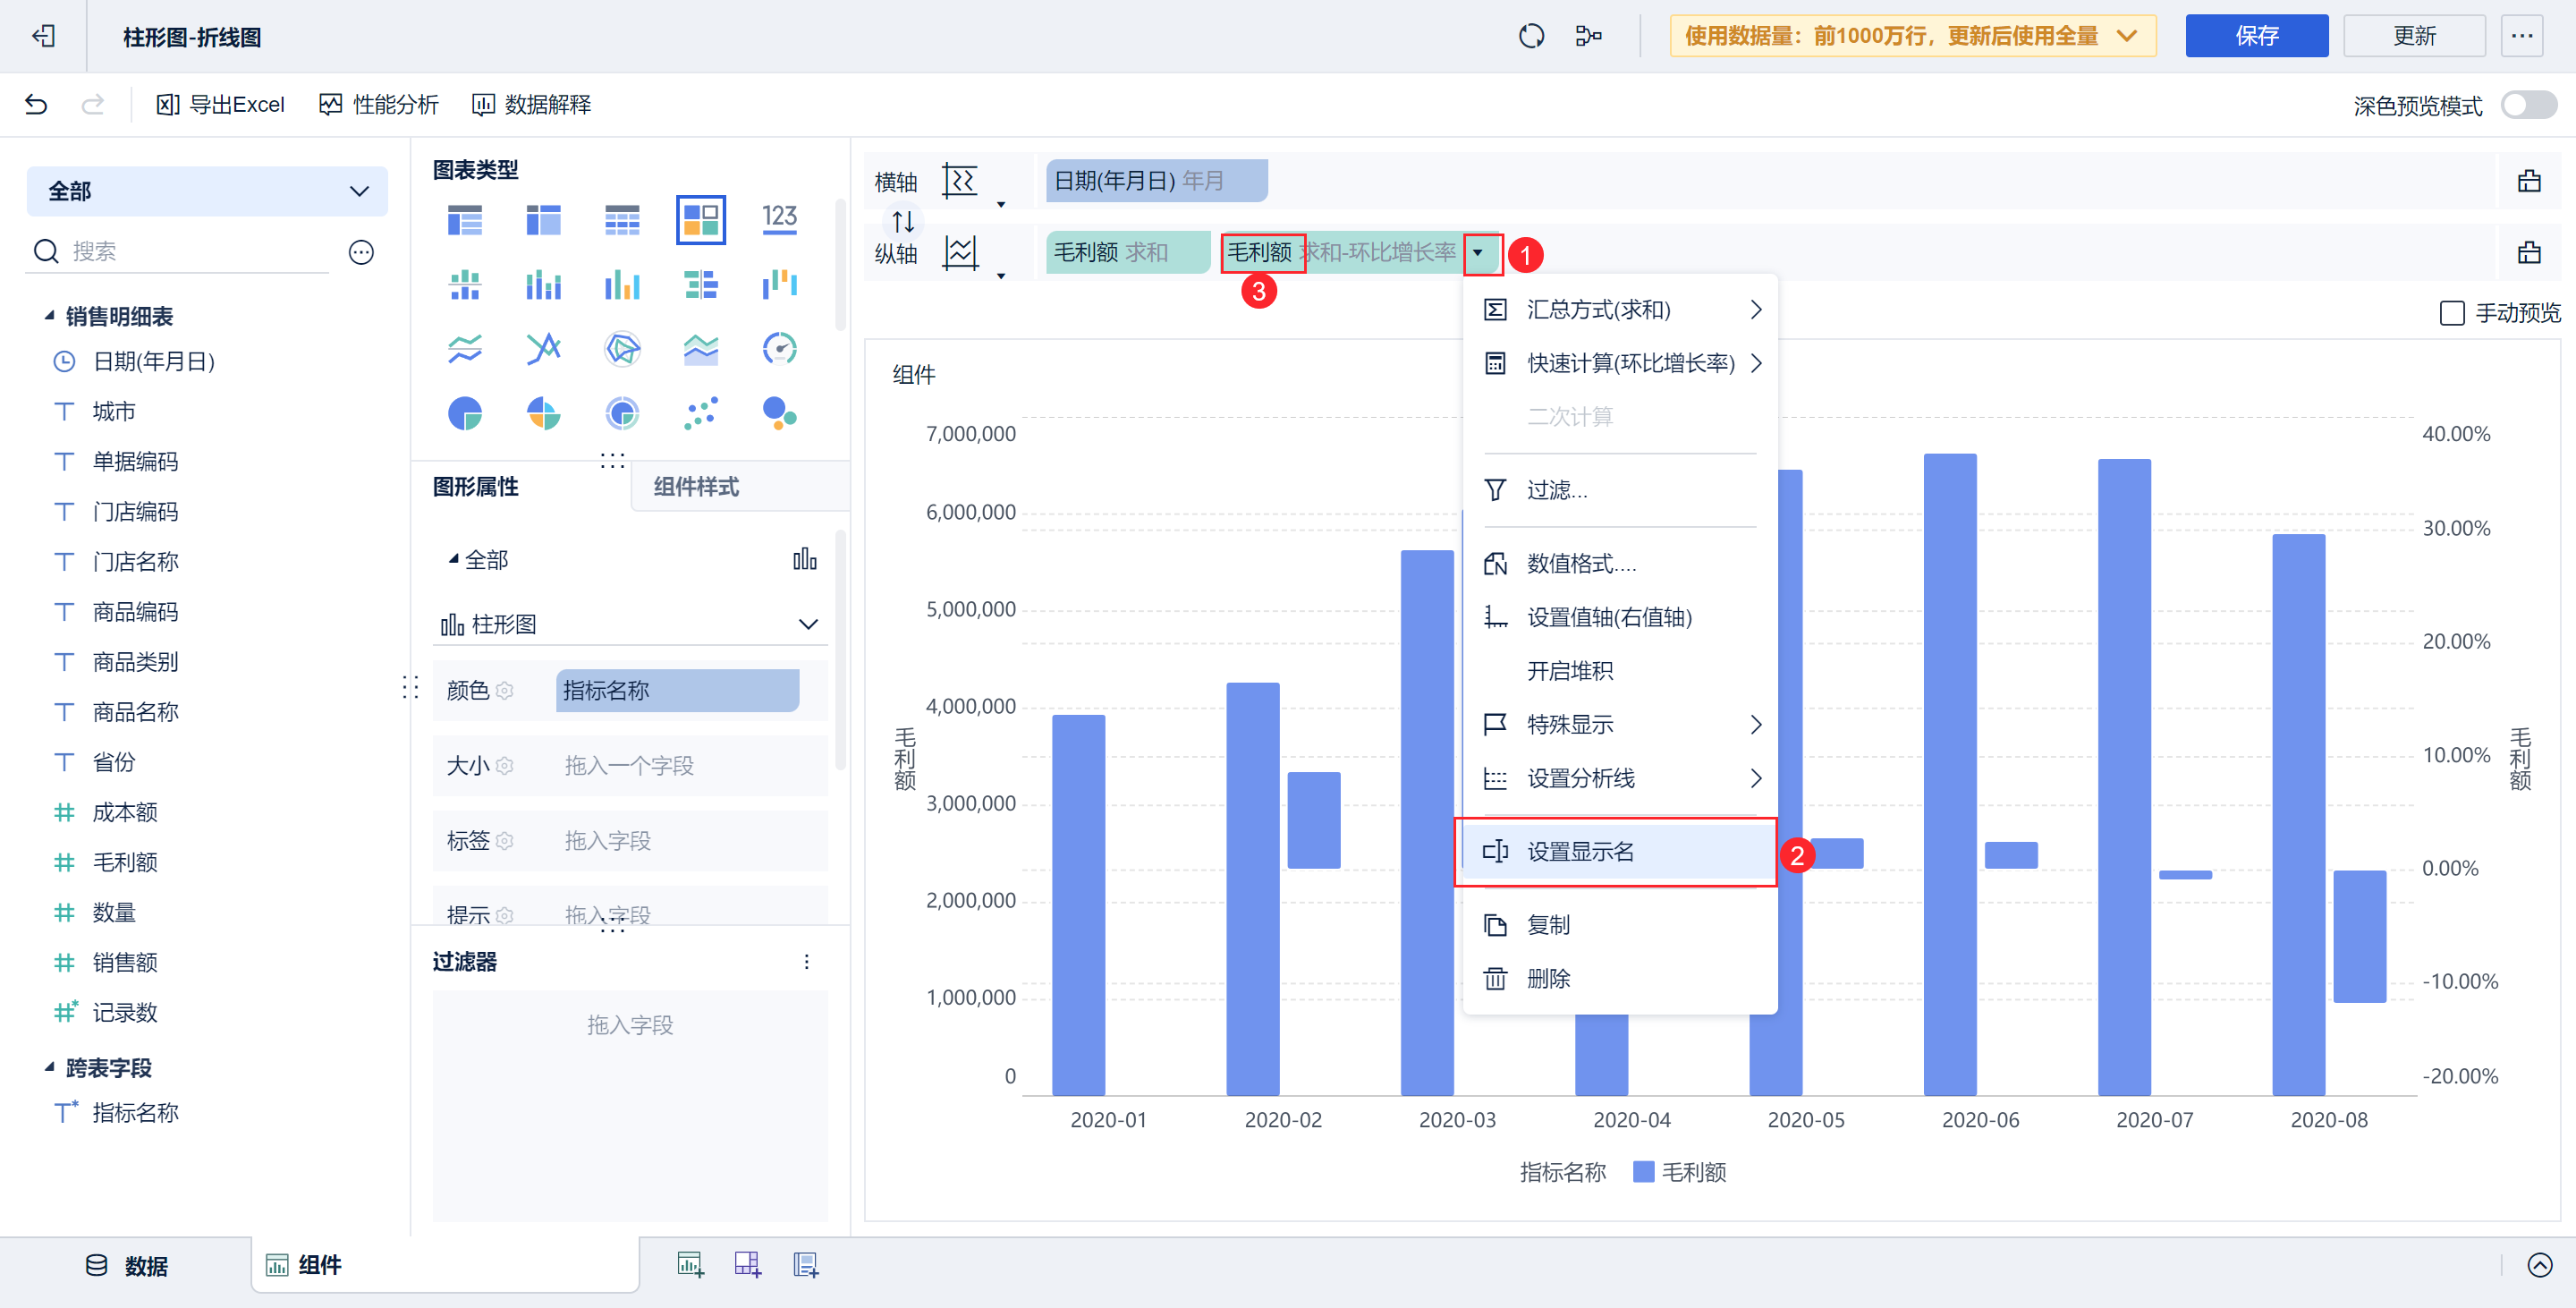Open search options ellipsis icon
The image size is (2576, 1308).
[x=361, y=252]
